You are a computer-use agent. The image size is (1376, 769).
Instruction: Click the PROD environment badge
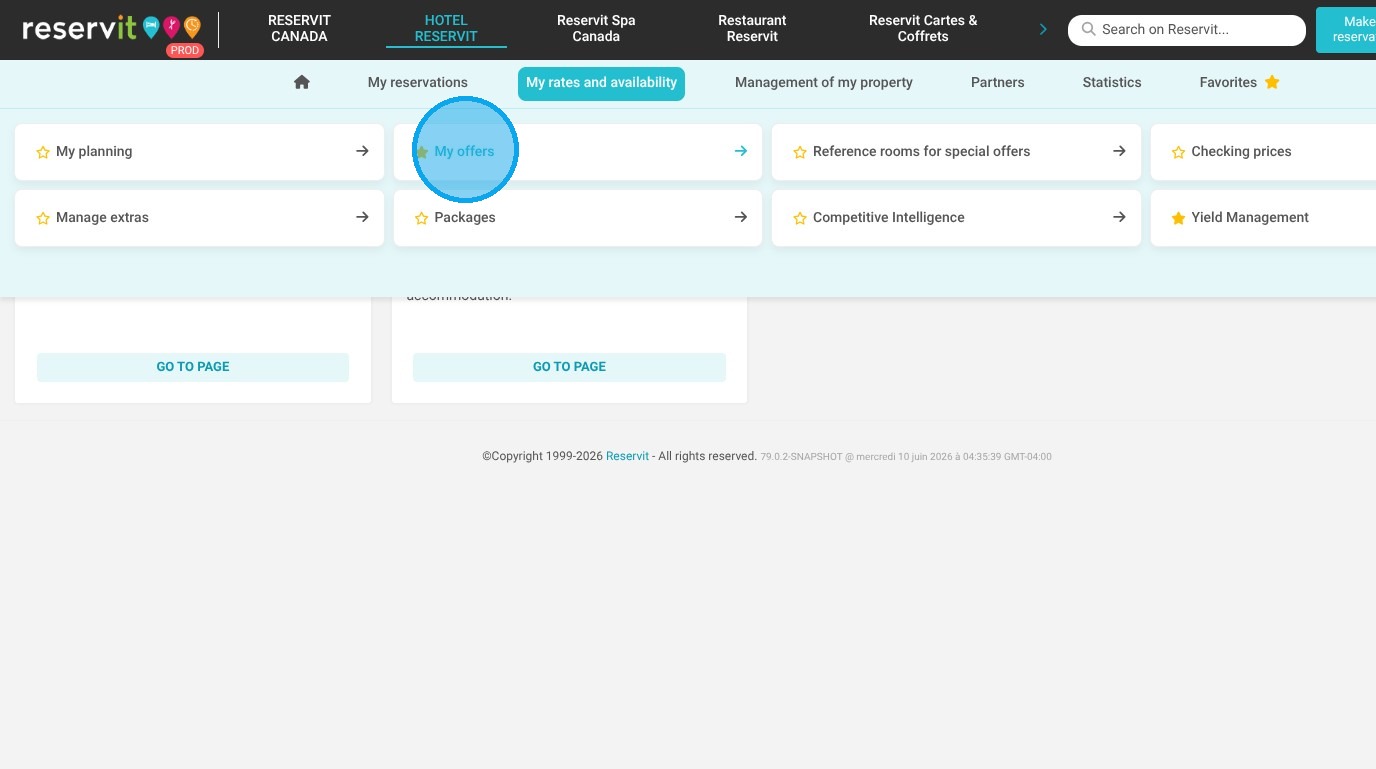tap(185, 50)
